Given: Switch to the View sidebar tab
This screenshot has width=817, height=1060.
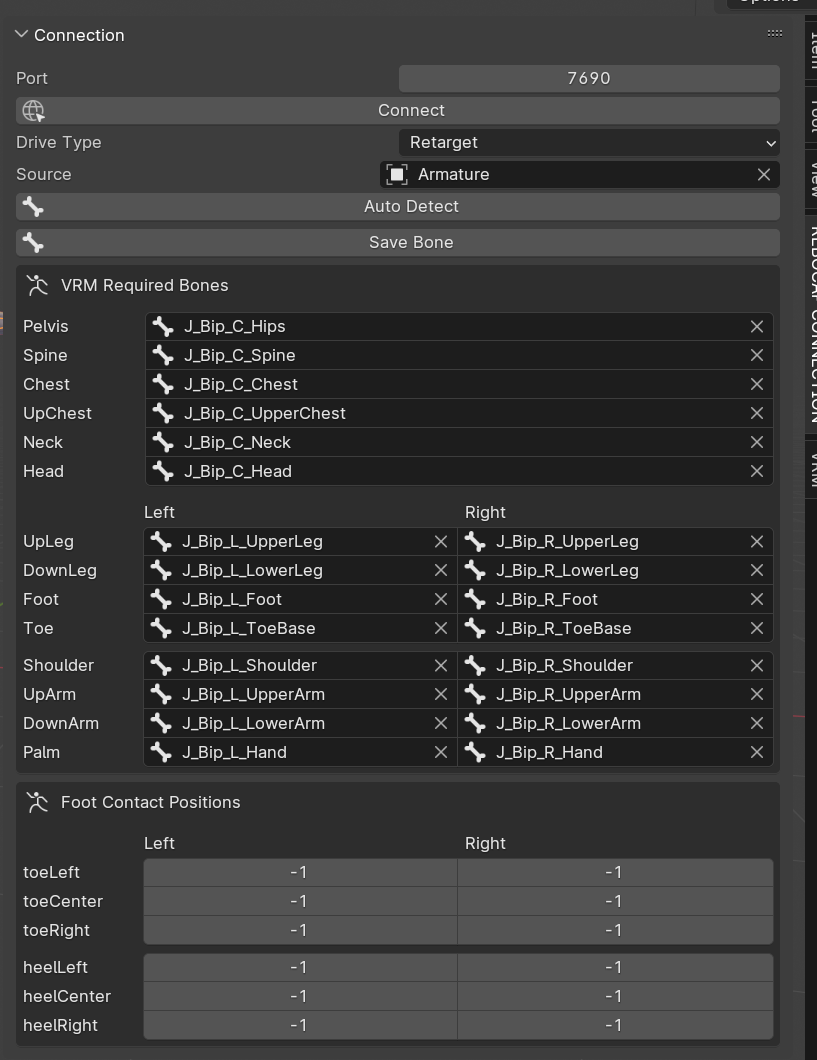Looking at the screenshot, I should (812, 180).
